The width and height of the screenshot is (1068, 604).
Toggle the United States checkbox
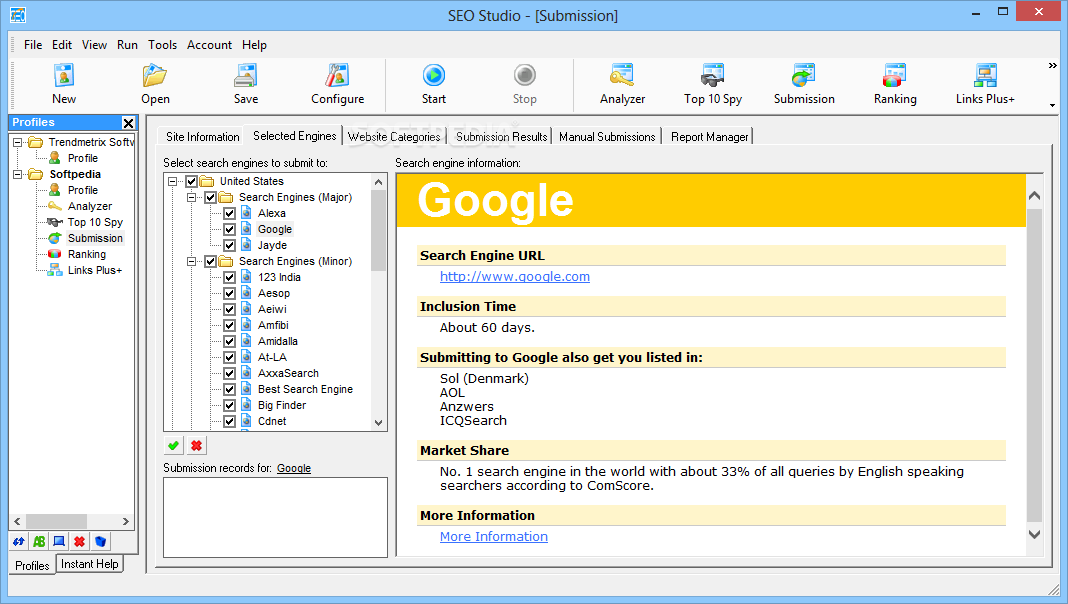(x=191, y=181)
